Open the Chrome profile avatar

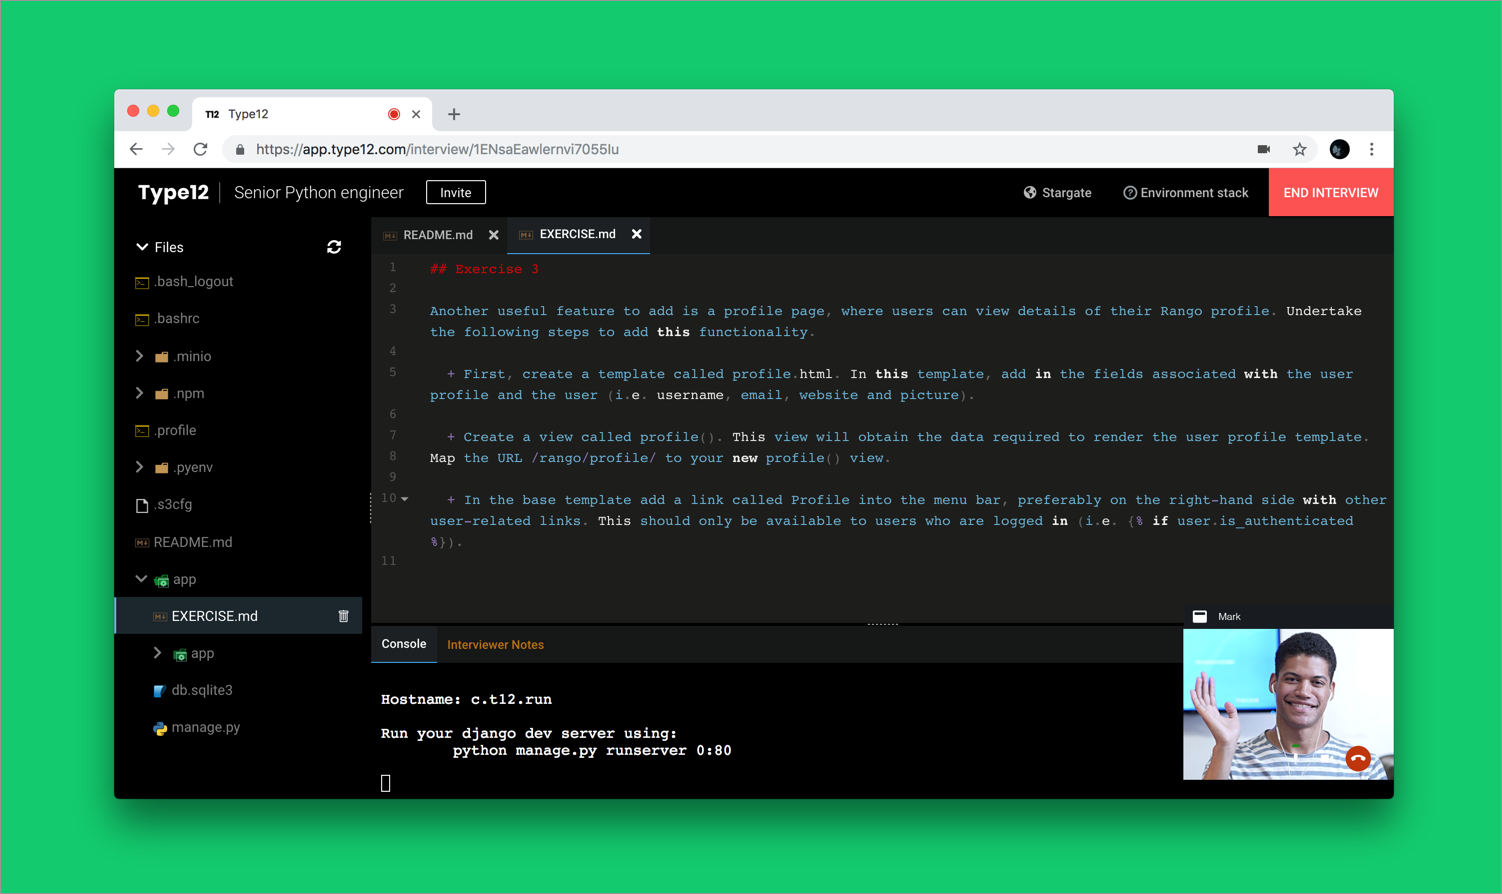click(x=1339, y=149)
